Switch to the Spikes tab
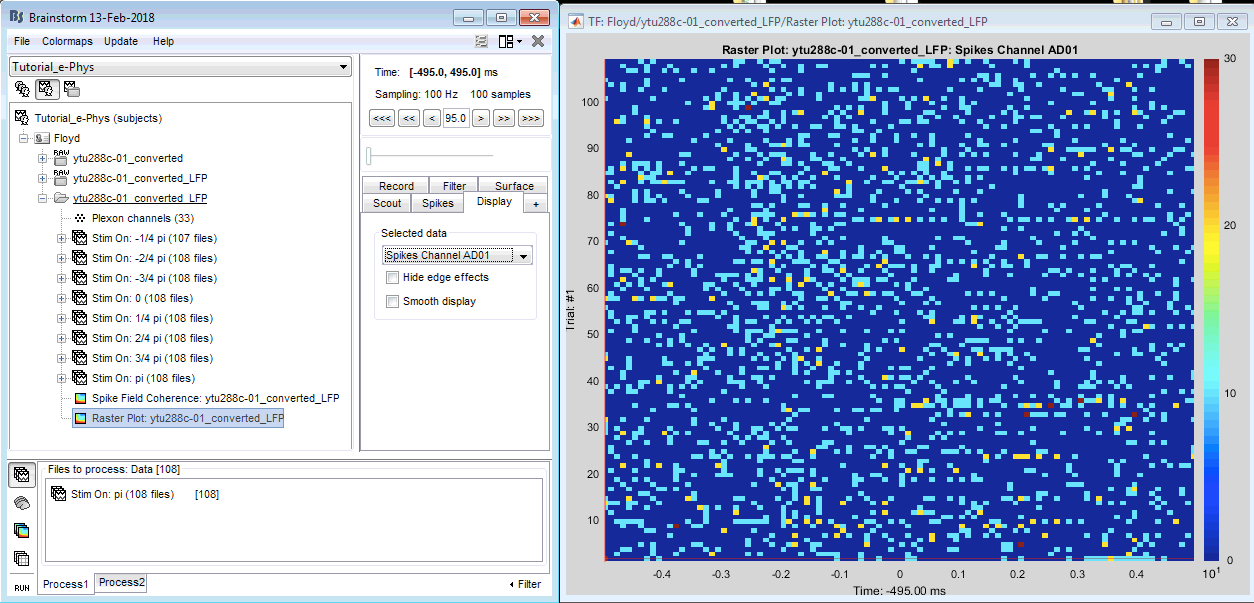The height and width of the screenshot is (603, 1254). point(437,203)
